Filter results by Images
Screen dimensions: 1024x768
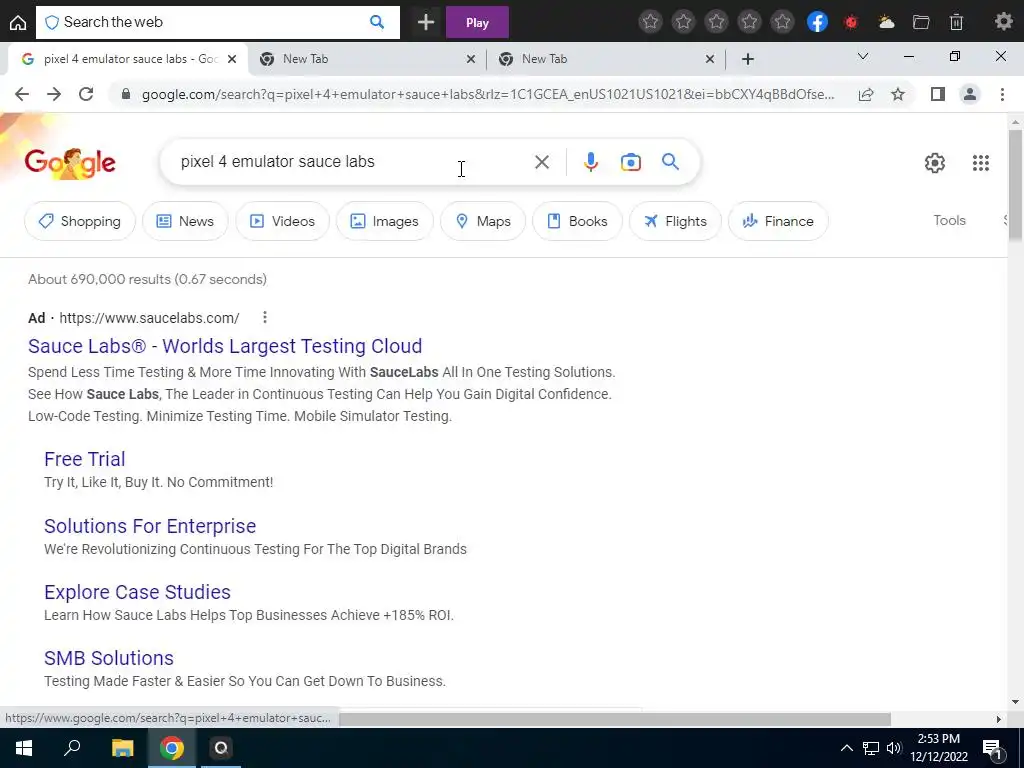pos(385,221)
